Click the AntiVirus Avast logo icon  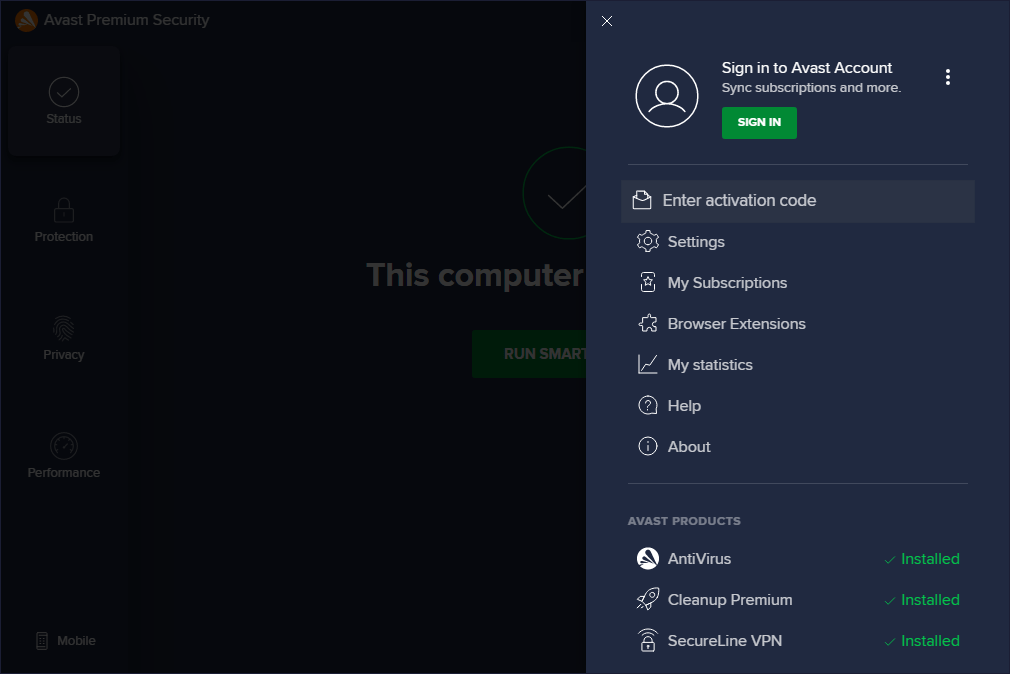click(647, 558)
